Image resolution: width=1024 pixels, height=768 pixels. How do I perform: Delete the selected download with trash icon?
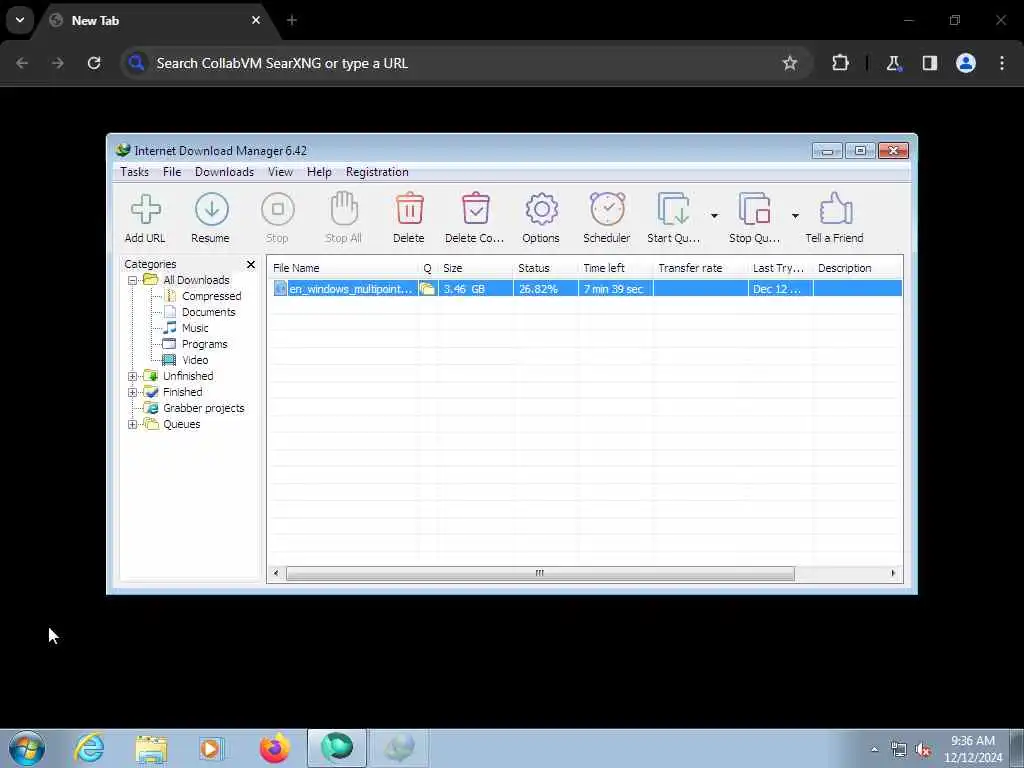(409, 209)
